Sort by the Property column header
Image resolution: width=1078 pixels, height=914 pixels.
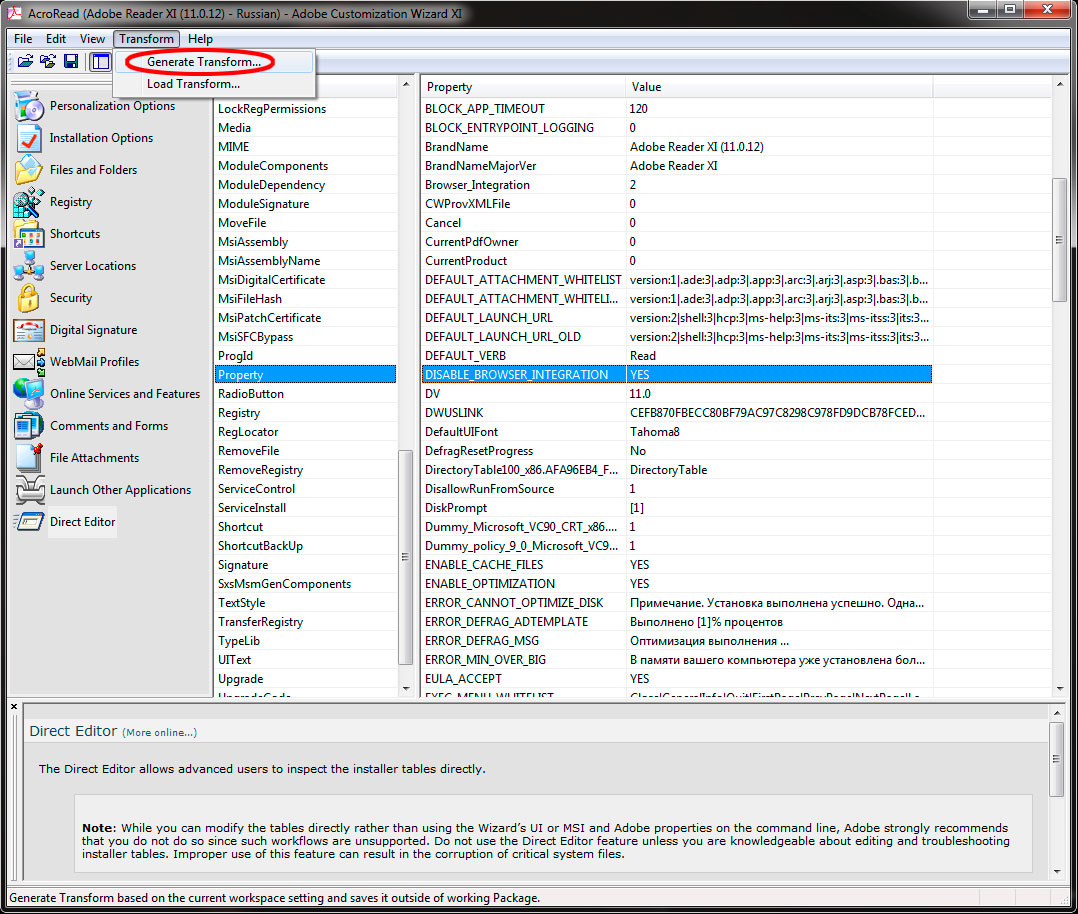pyautogui.click(x=522, y=87)
